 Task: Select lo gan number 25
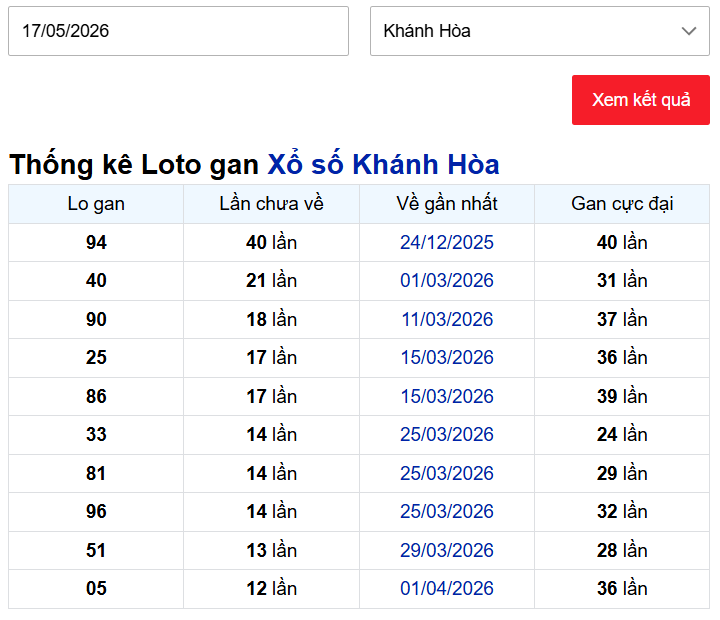coord(96,358)
